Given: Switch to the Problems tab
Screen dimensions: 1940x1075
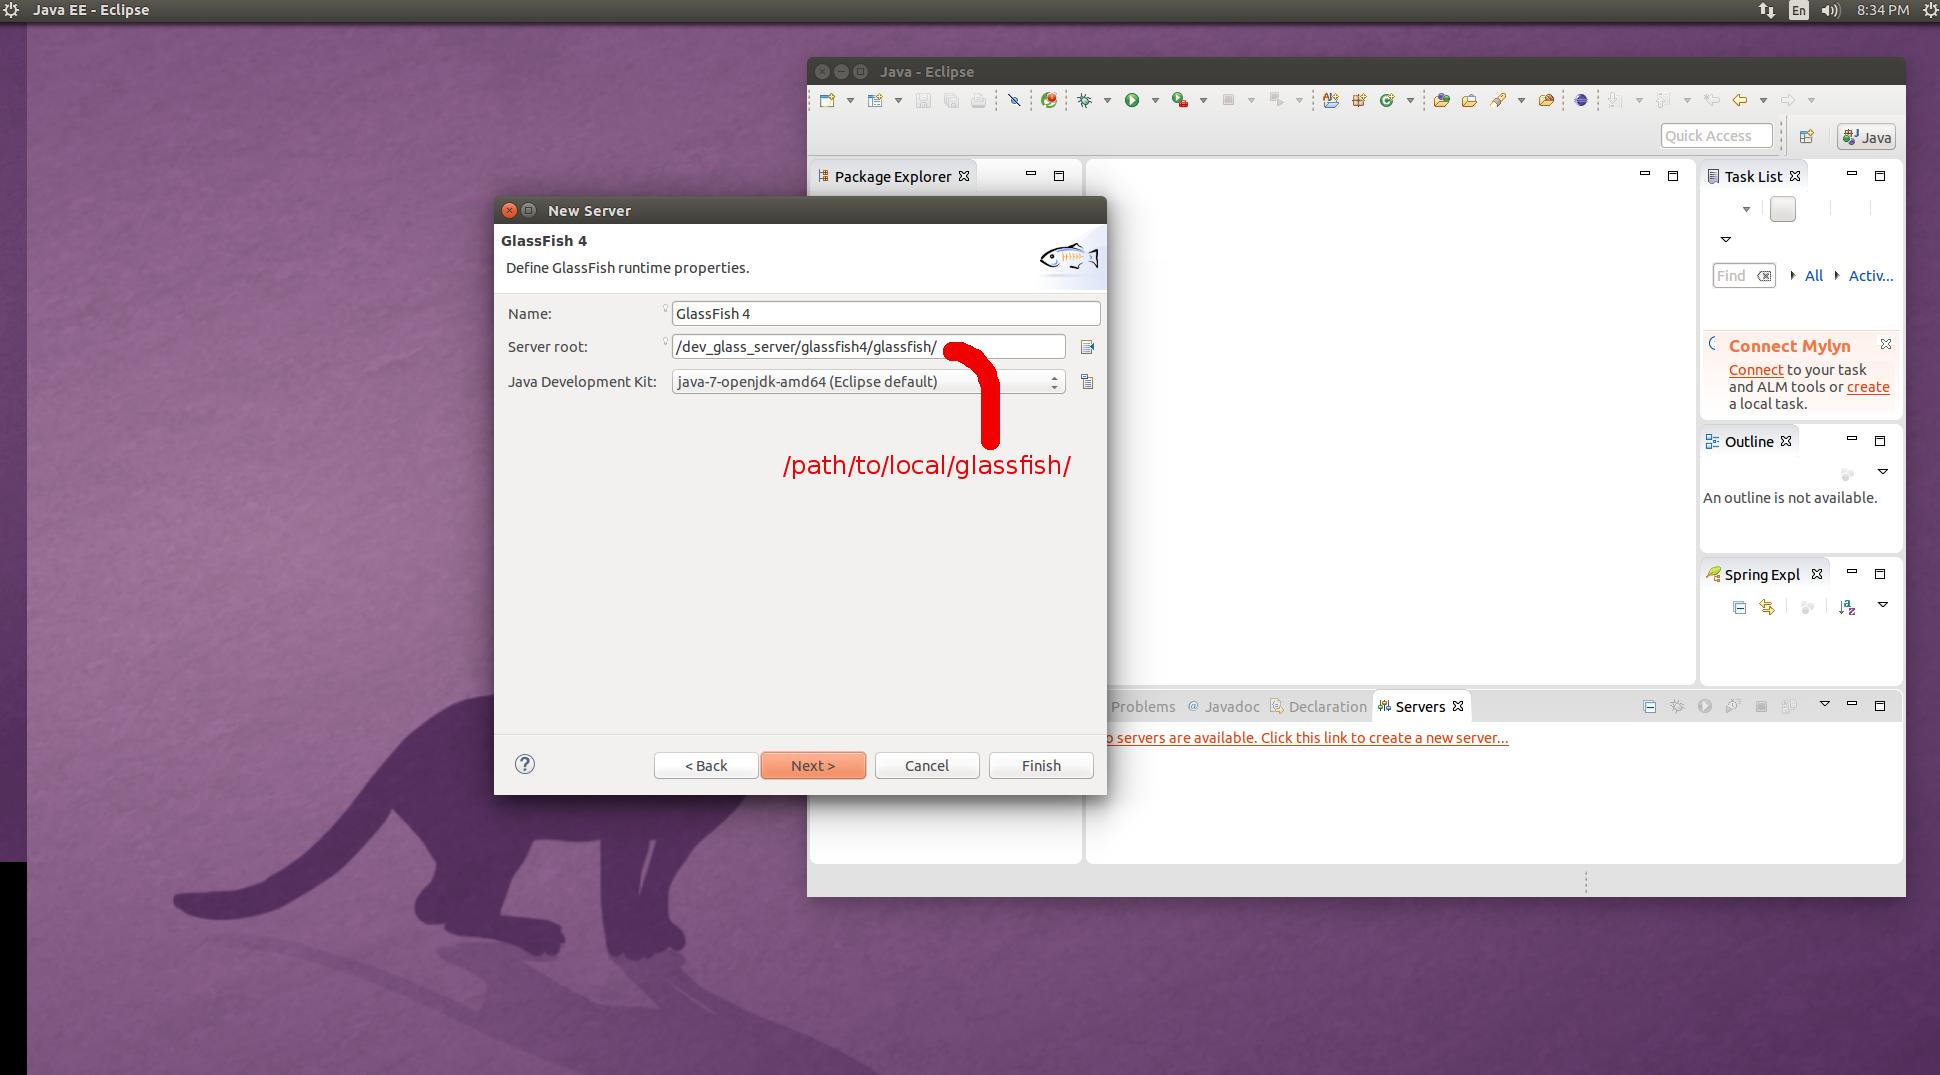Looking at the screenshot, I should (1142, 707).
